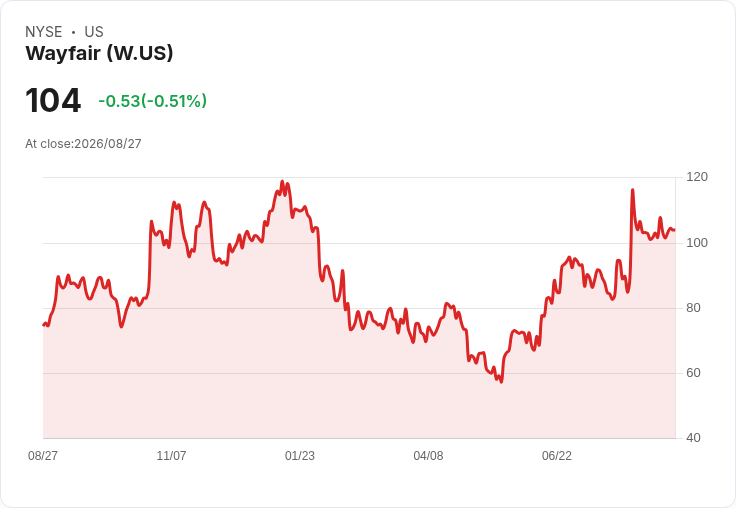Image resolution: width=736 pixels, height=508 pixels.
Task: Click the 100 price axis label
Action: (x=697, y=243)
